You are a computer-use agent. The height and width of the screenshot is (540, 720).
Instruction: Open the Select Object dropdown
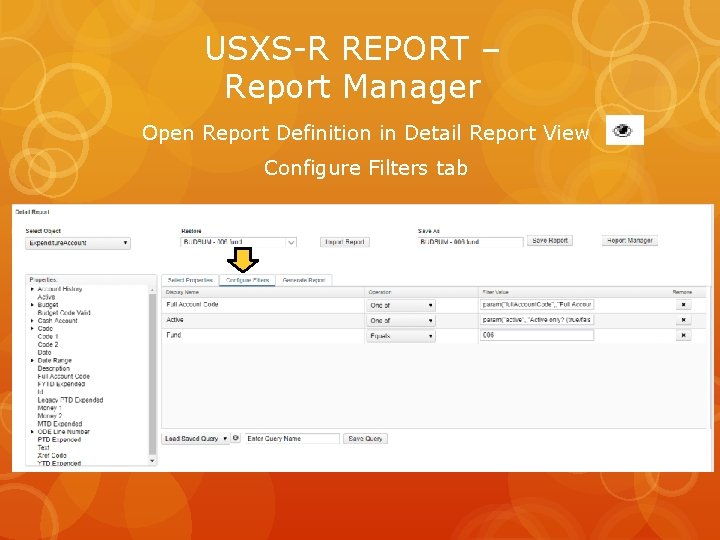point(78,243)
